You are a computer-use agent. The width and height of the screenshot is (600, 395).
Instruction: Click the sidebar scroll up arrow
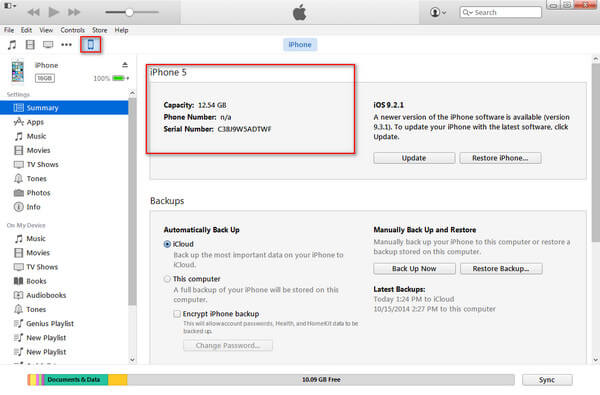point(132,93)
